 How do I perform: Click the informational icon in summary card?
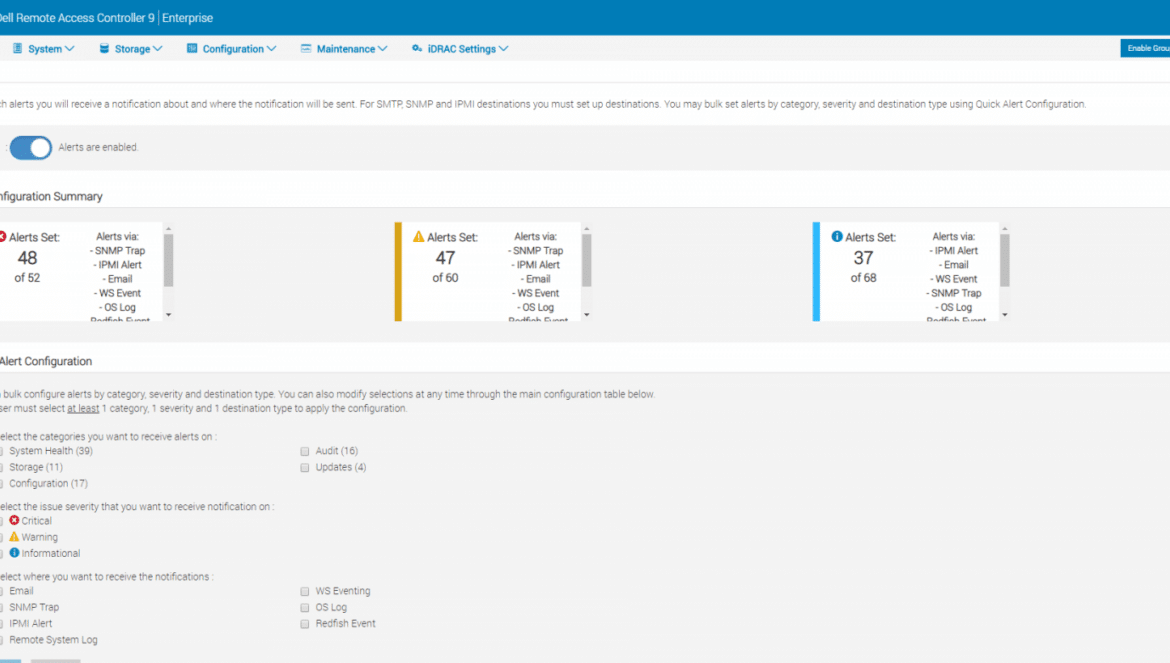pos(837,236)
